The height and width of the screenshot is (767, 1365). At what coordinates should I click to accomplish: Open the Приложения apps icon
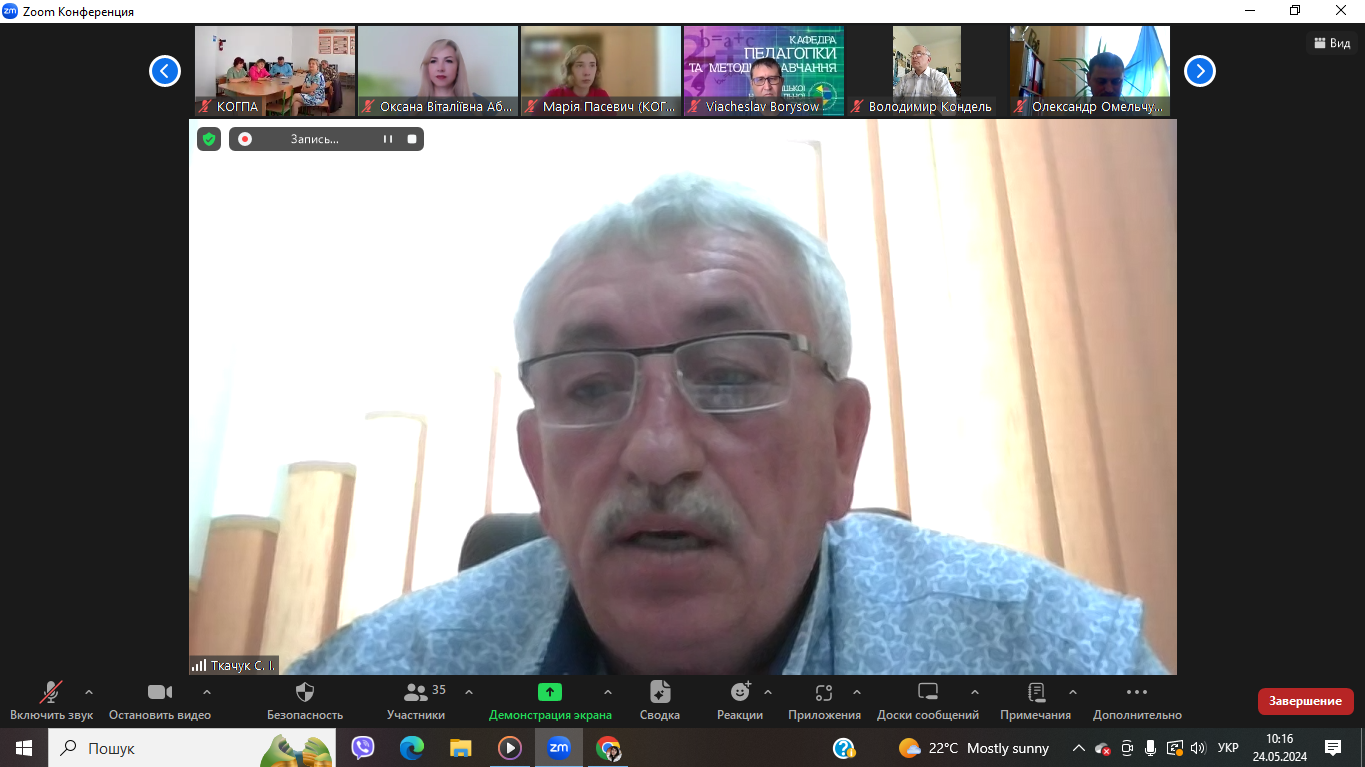[x=824, y=692]
